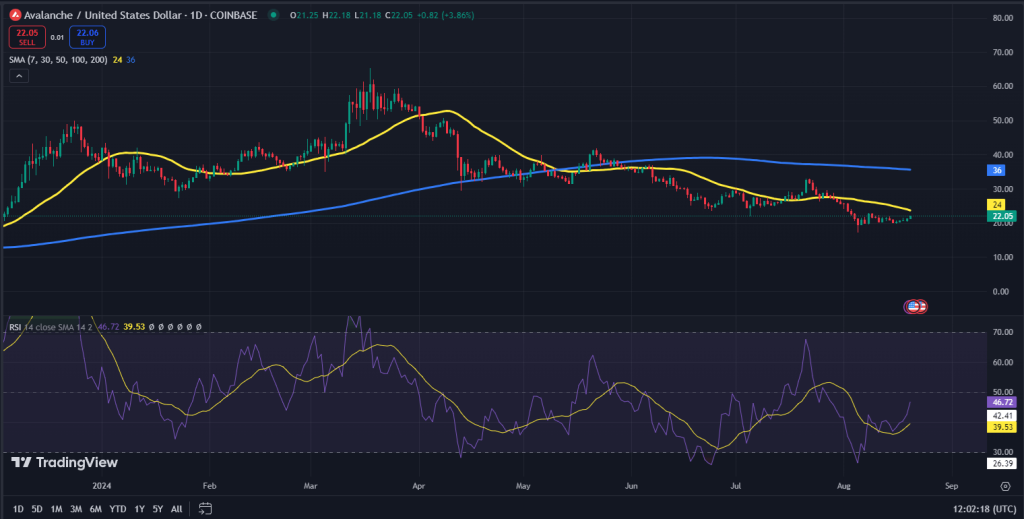Viewport: 1024px width, 519px height.
Task: Open the Go to date calendar icon
Action: [204, 508]
